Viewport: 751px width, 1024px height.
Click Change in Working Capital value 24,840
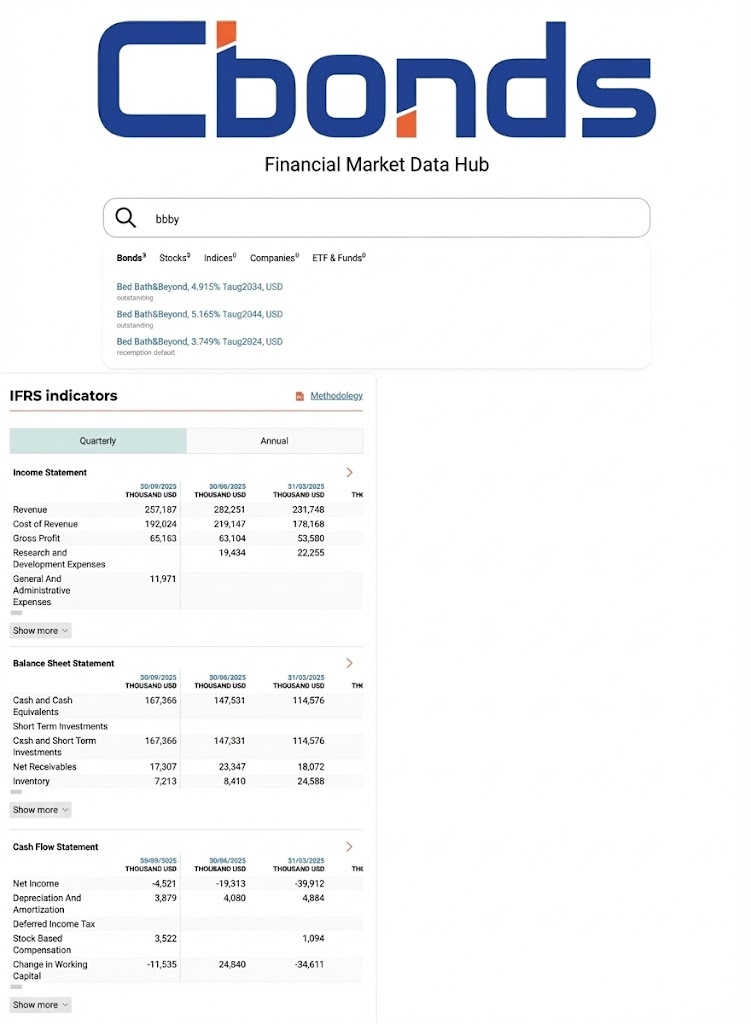point(232,965)
